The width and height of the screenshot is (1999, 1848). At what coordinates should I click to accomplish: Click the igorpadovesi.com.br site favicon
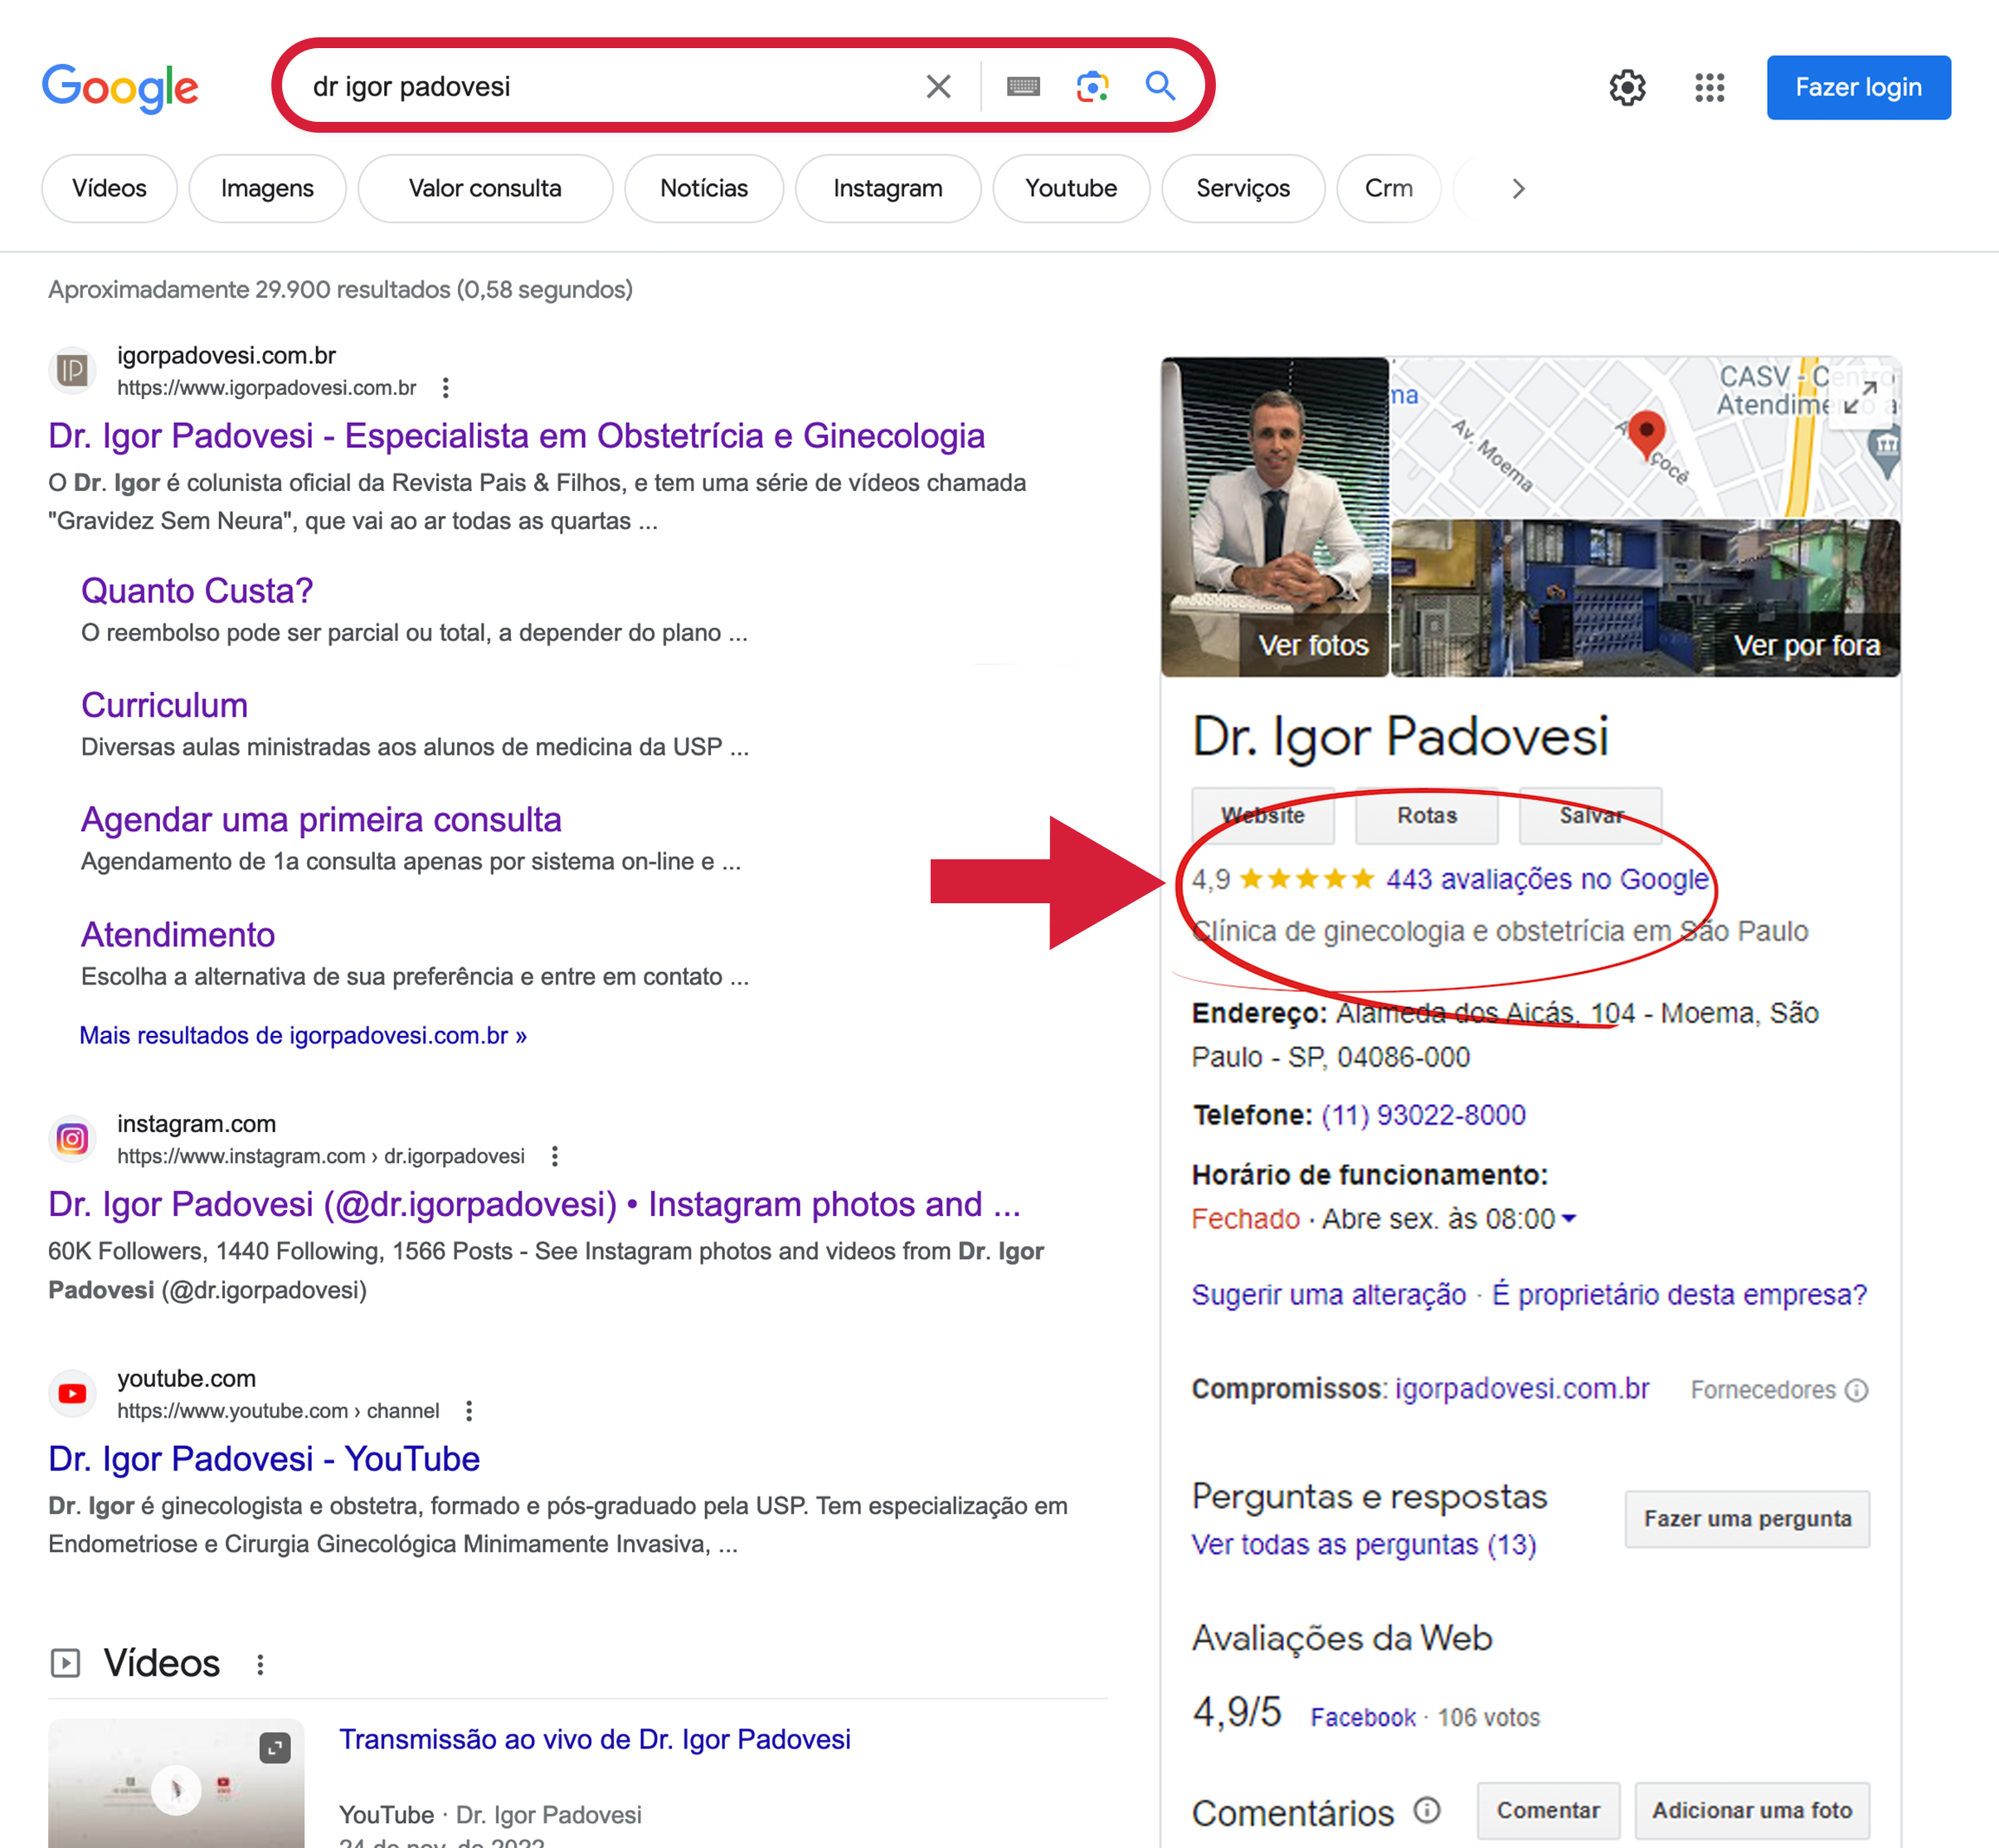(x=72, y=371)
